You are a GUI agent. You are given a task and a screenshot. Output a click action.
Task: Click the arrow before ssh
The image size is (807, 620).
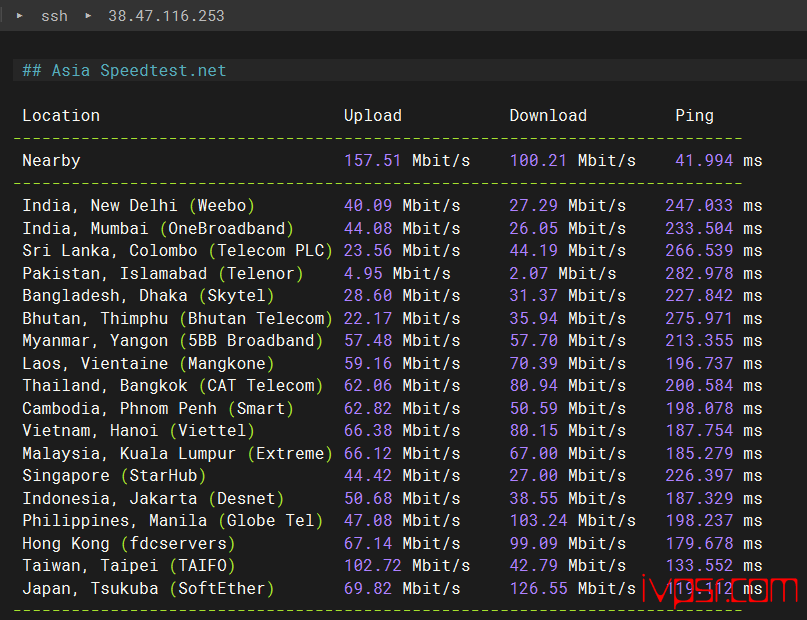click(20, 16)
